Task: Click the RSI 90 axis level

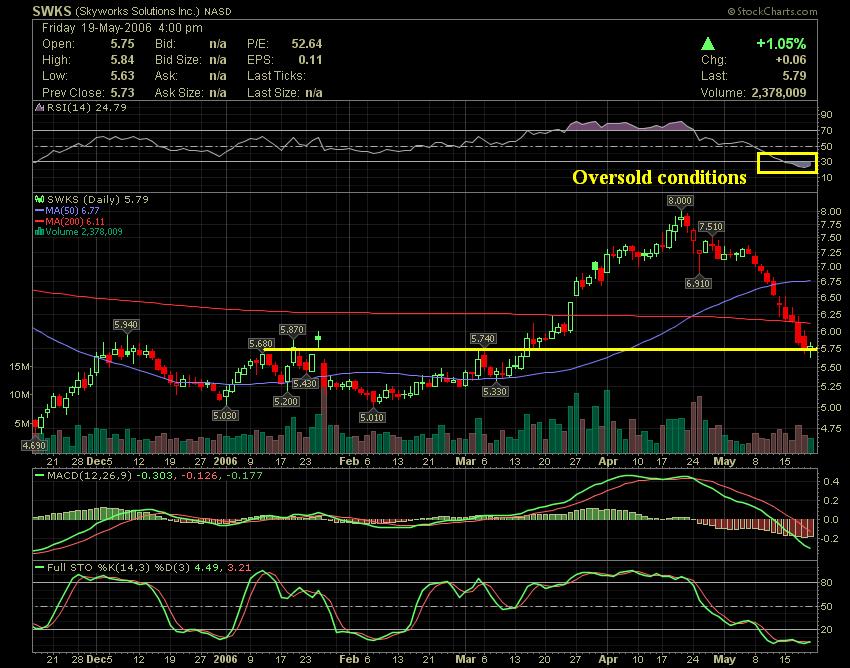Action: pos(826,114)
